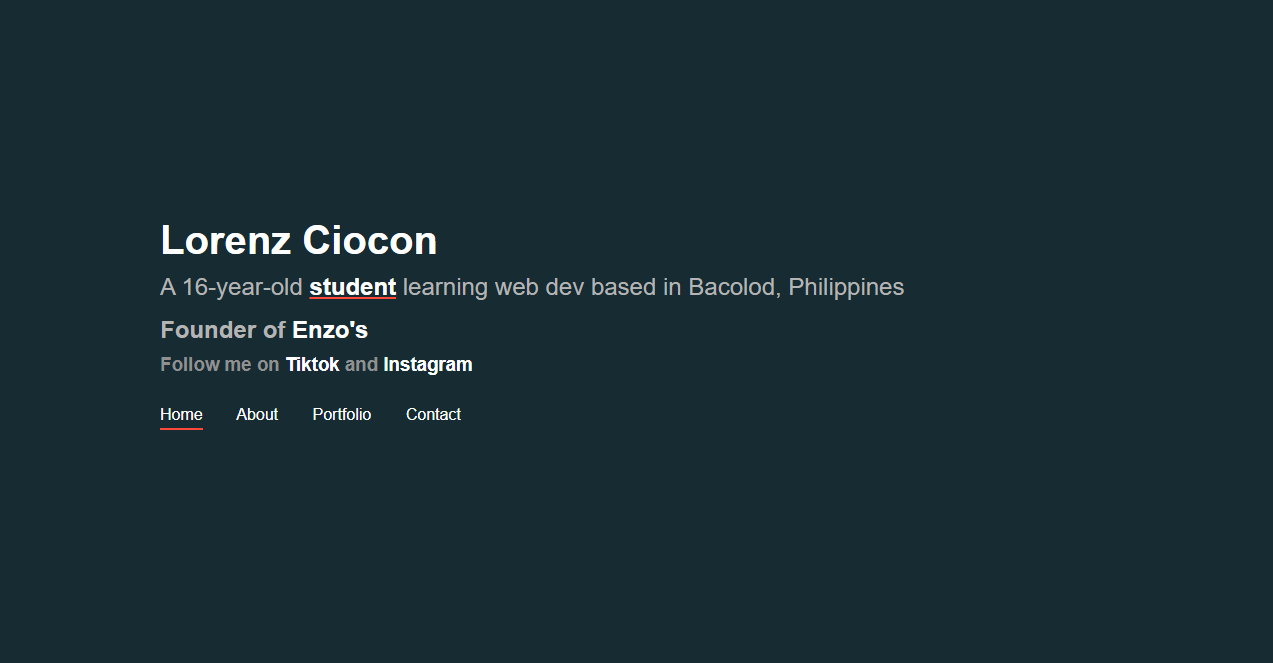Click the red underline beneath student

[x=353, y=298]
